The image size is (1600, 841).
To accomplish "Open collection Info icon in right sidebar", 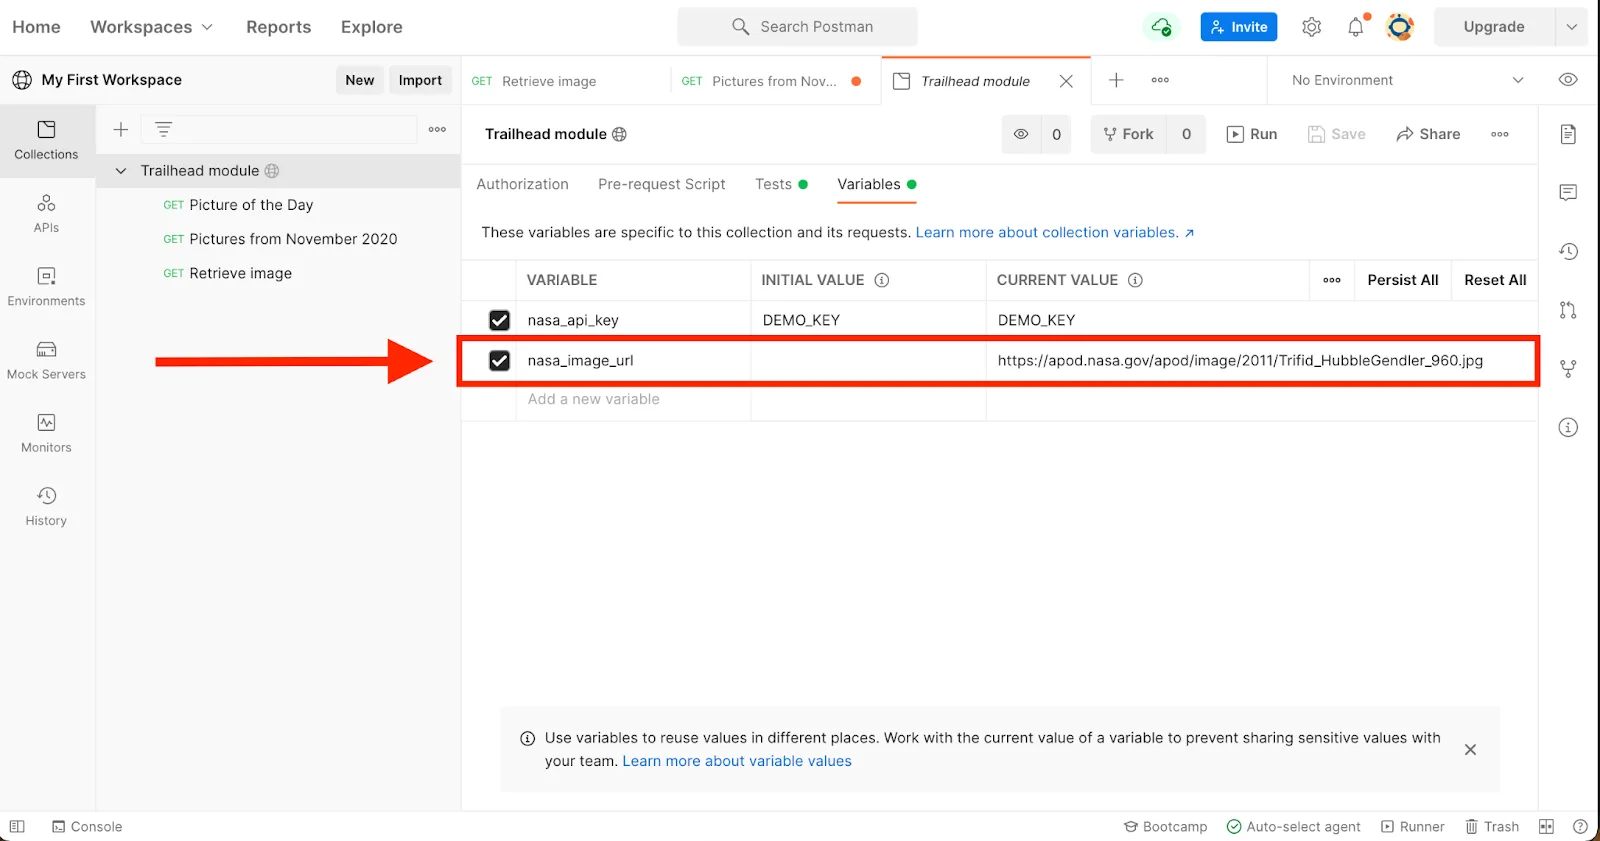I will pyautogui.click(x=1568, y=428).
